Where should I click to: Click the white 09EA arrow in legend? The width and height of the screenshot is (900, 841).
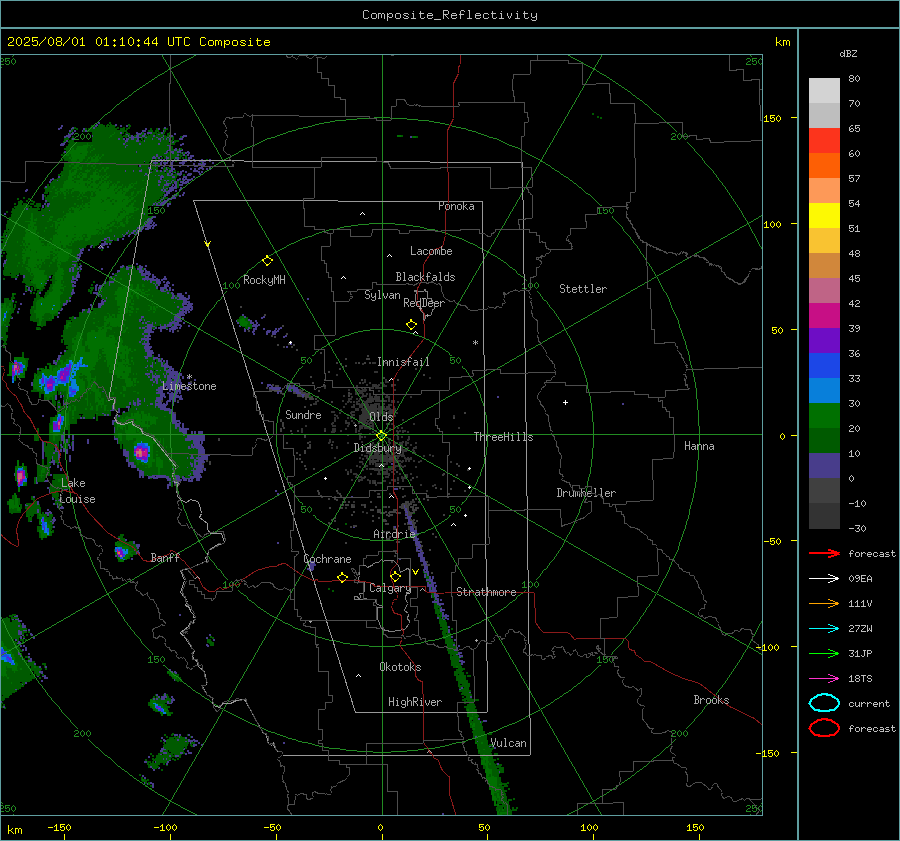[x=824, y=579]
